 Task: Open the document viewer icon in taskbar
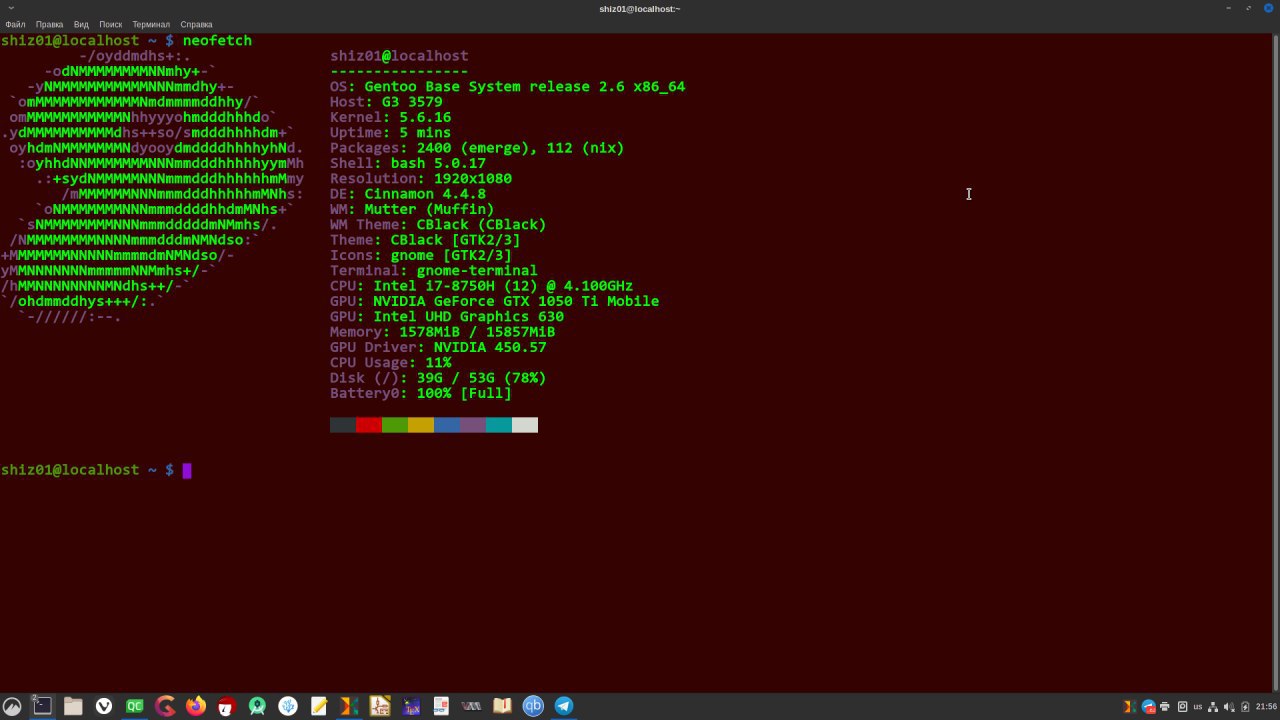pyautogui.click(x=441, y=706)
